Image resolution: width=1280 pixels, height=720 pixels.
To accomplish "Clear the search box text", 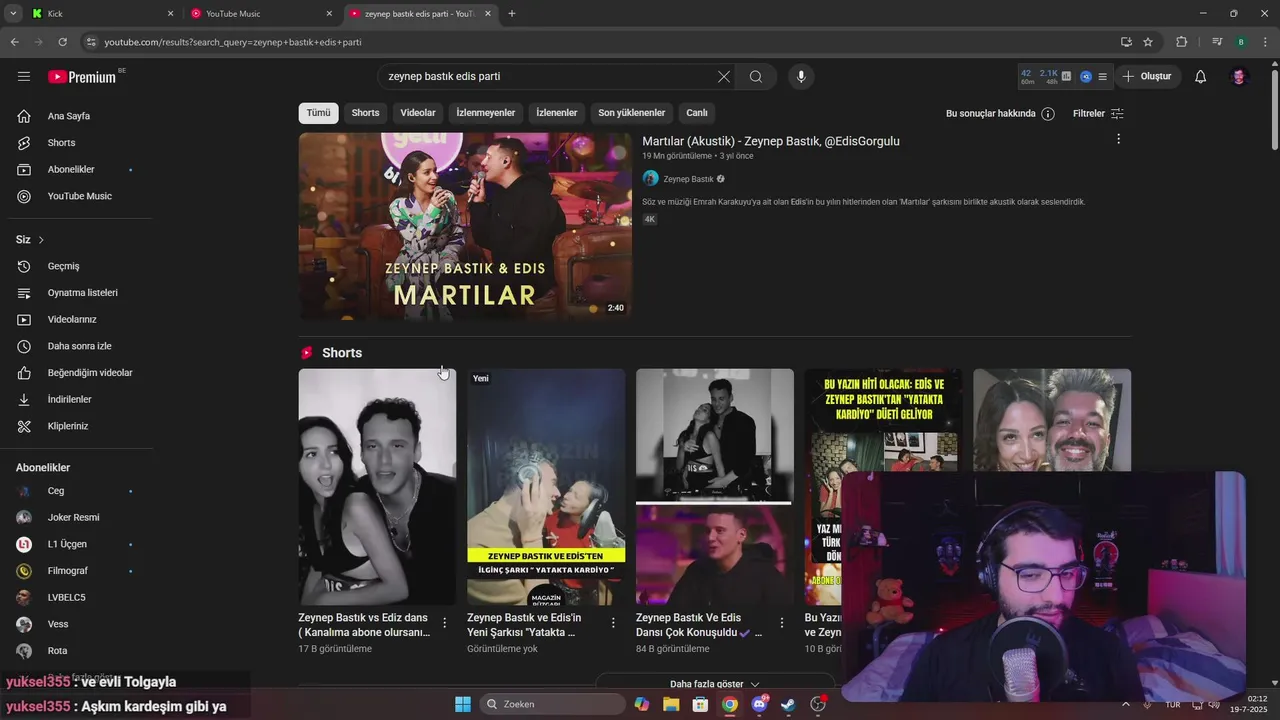I will coord(724,77).
